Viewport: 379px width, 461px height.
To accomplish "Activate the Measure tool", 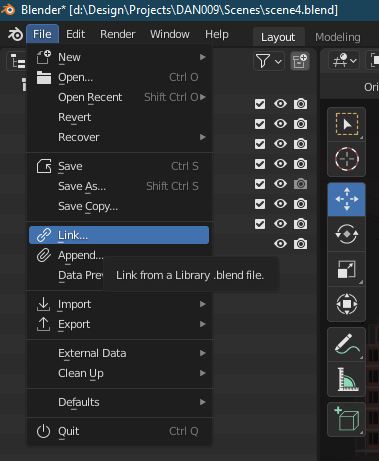I will coord(347,379).
